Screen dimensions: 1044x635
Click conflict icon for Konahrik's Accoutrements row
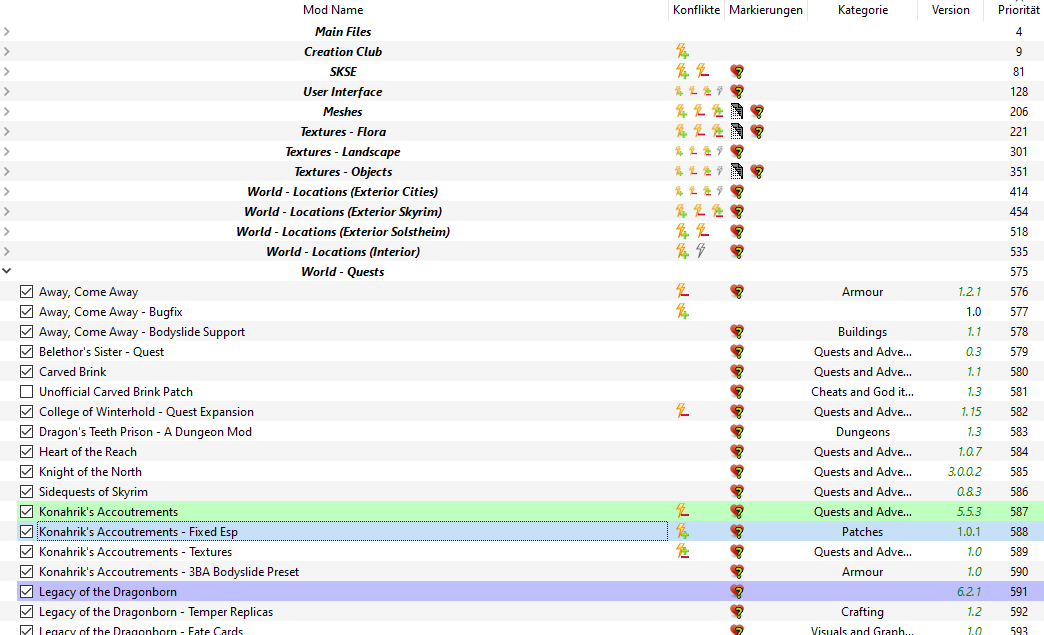point(682,511)
